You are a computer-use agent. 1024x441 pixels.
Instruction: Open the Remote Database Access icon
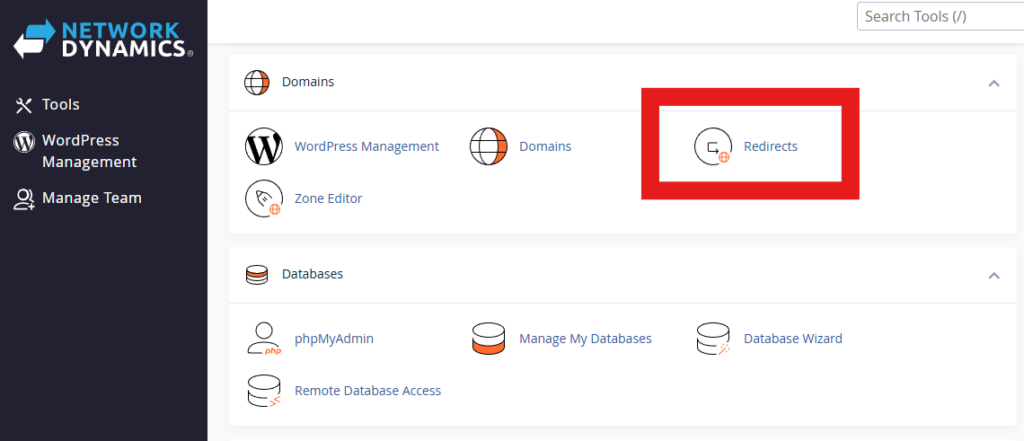(x=264, y=391)
